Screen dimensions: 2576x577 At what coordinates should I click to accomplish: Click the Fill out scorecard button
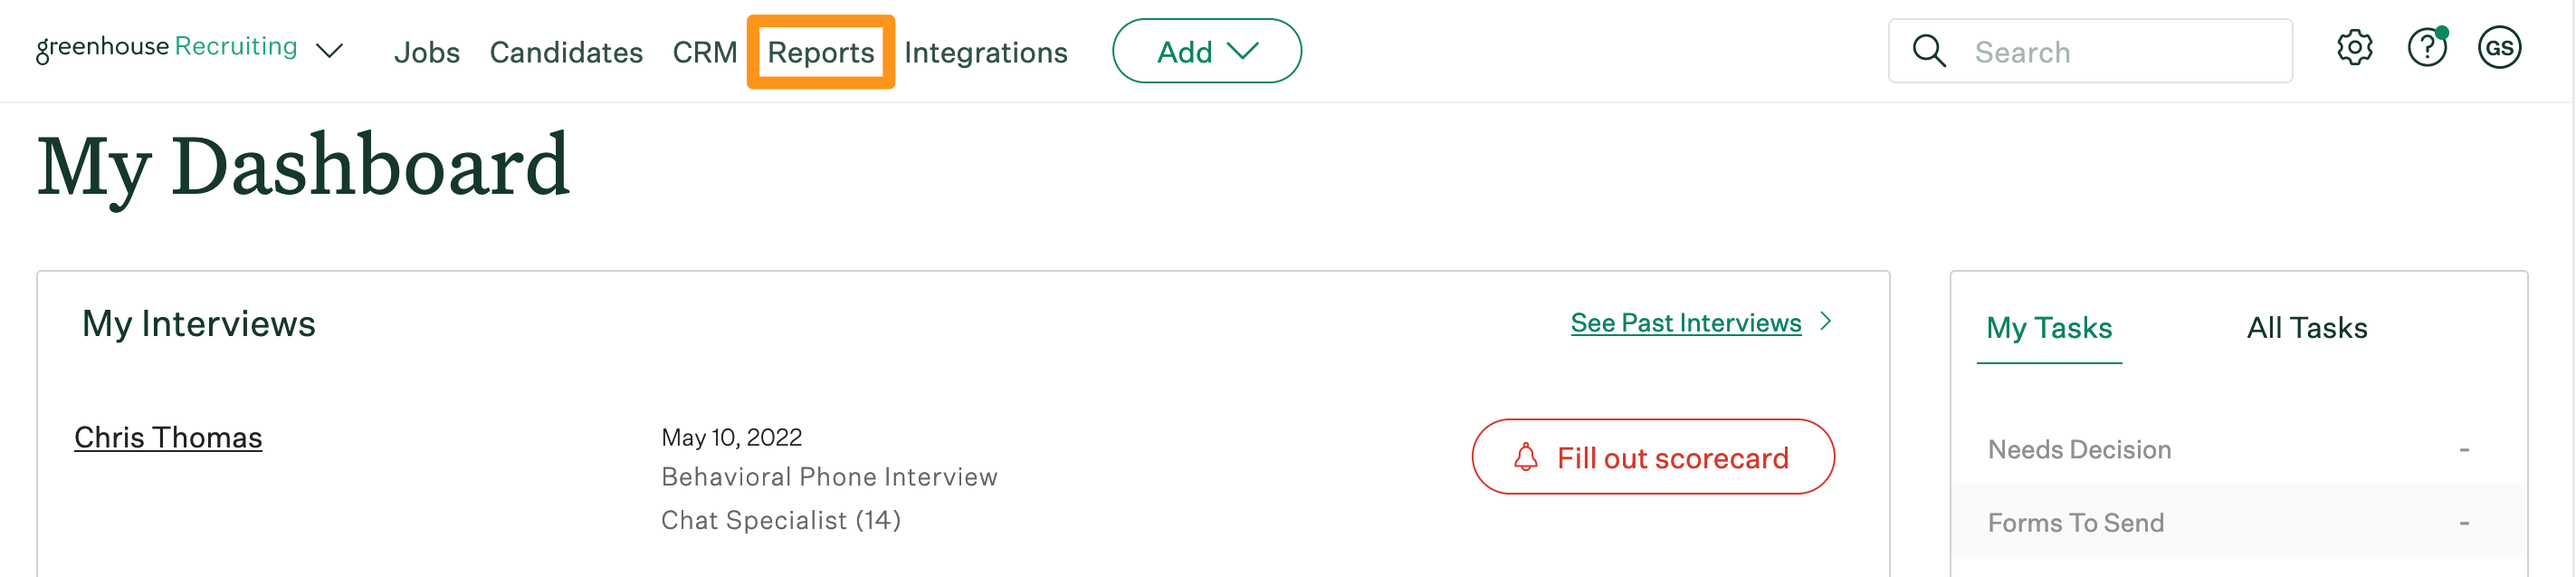(x=1652, y=457)
